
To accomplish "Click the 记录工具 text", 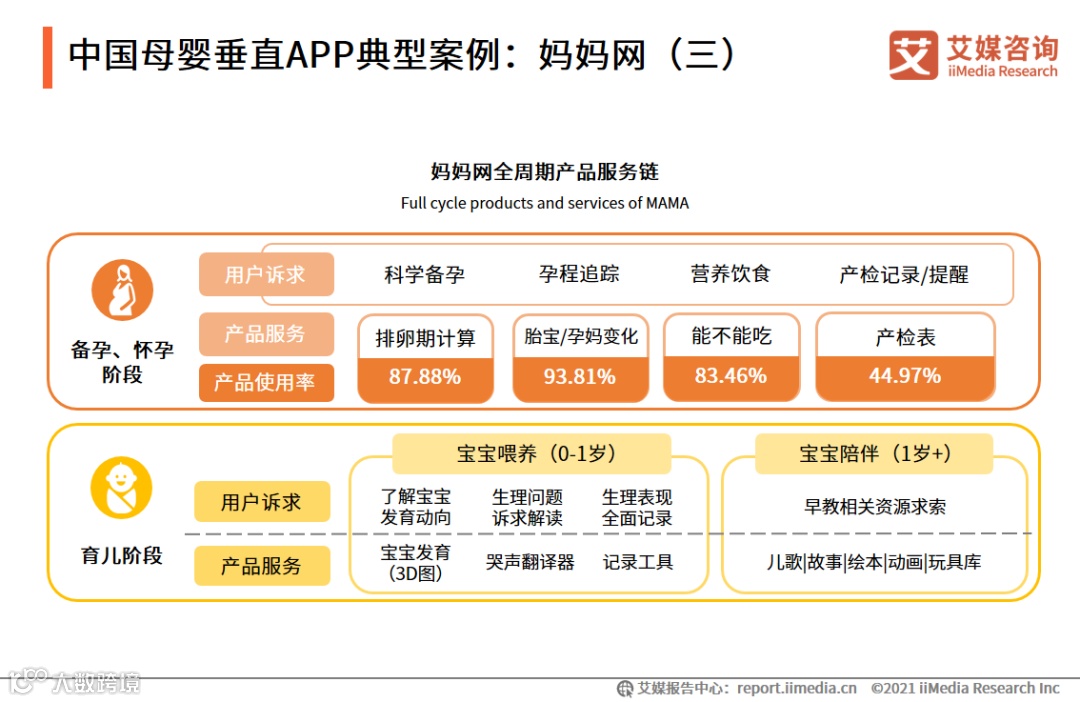I will tap(638, 562).
